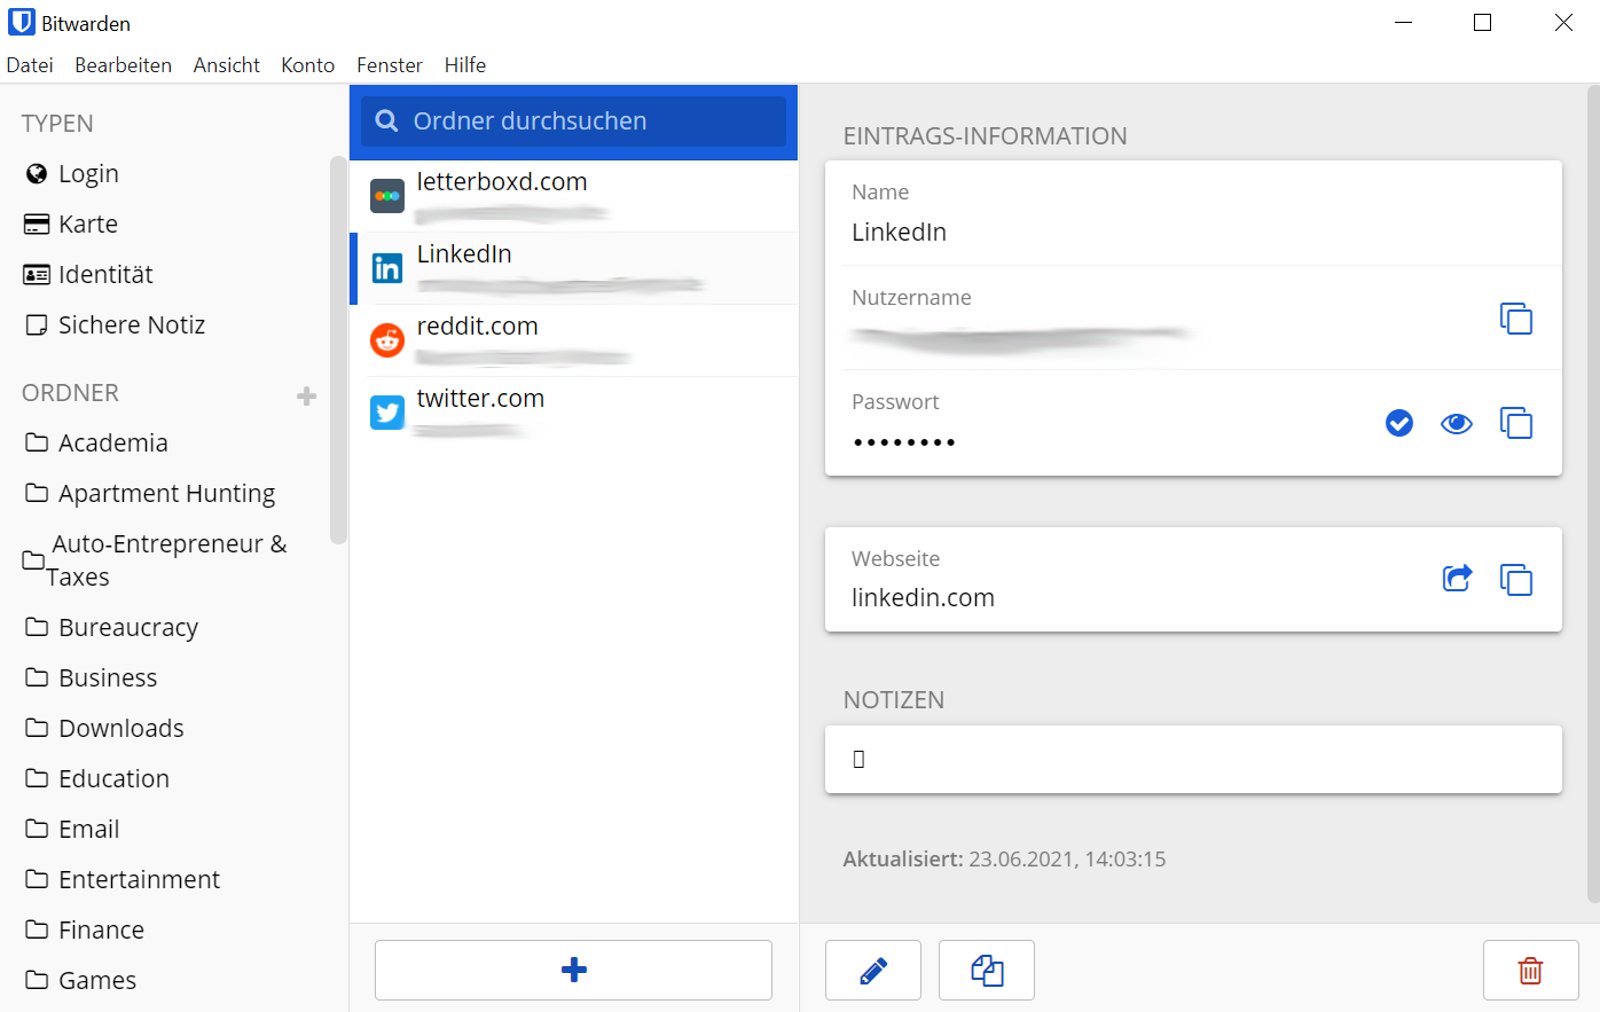Open the Konto menu
1600x1012 pixels.
tap(307, 65)
